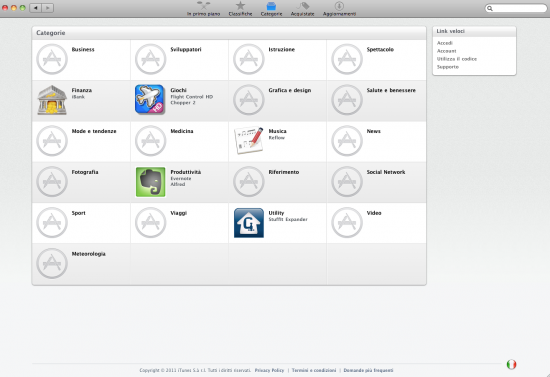Open the Istruzione category title

coord(281,49)
